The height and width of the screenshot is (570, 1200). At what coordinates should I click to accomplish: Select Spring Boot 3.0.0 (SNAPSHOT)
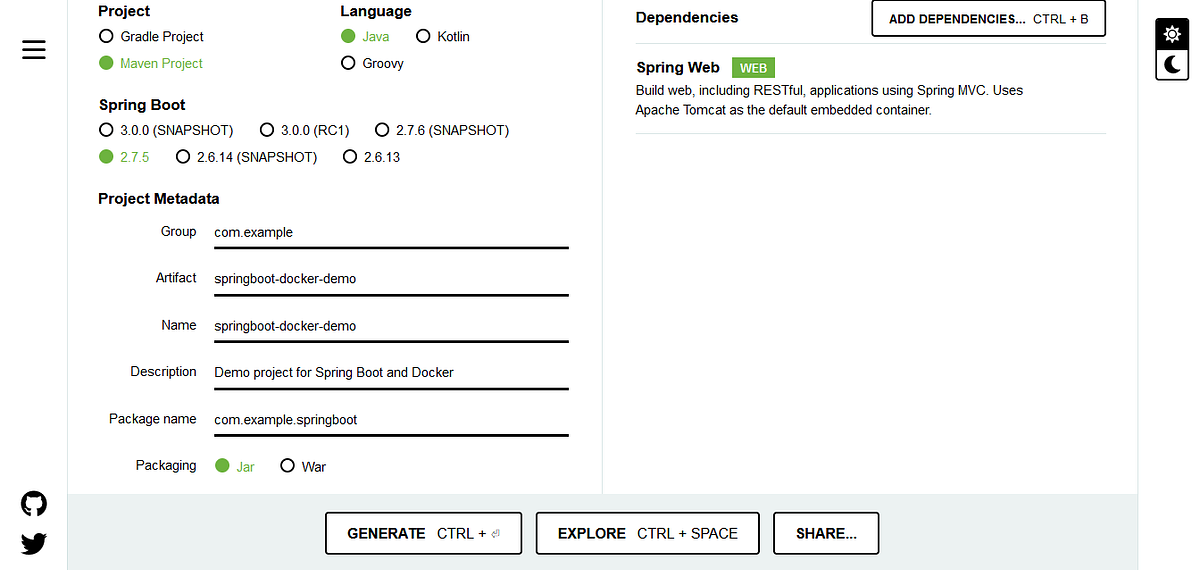(166, 130)
